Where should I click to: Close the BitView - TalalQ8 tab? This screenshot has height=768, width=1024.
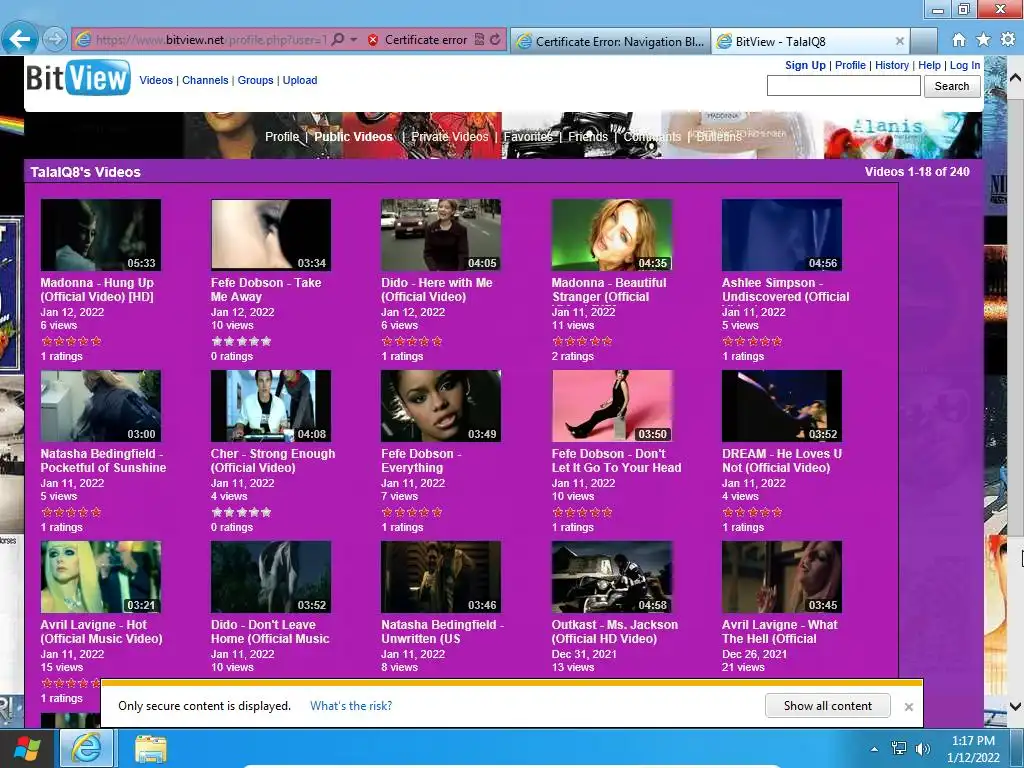[899, 41]
